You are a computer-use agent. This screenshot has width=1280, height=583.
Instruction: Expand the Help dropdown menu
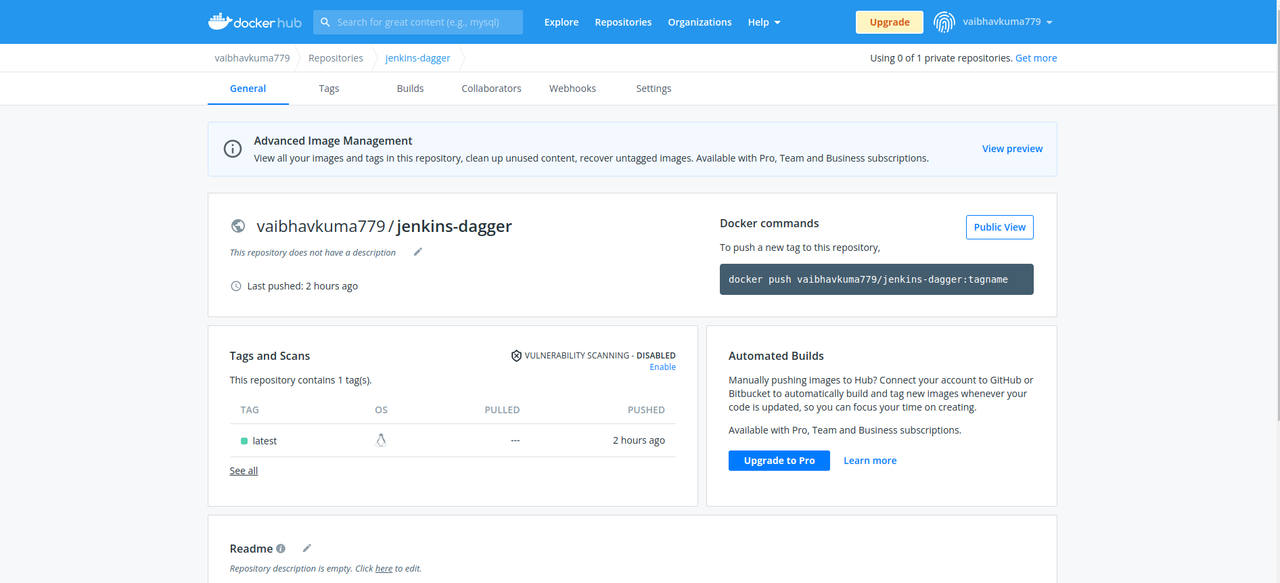[764, 22]
